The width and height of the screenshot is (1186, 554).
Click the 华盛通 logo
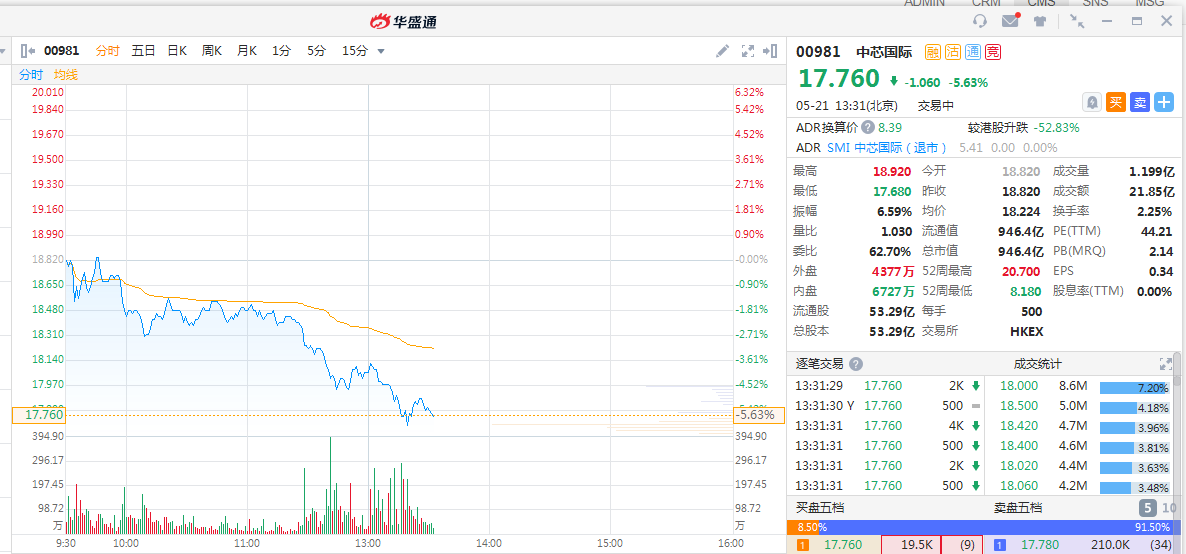point(403,21)
